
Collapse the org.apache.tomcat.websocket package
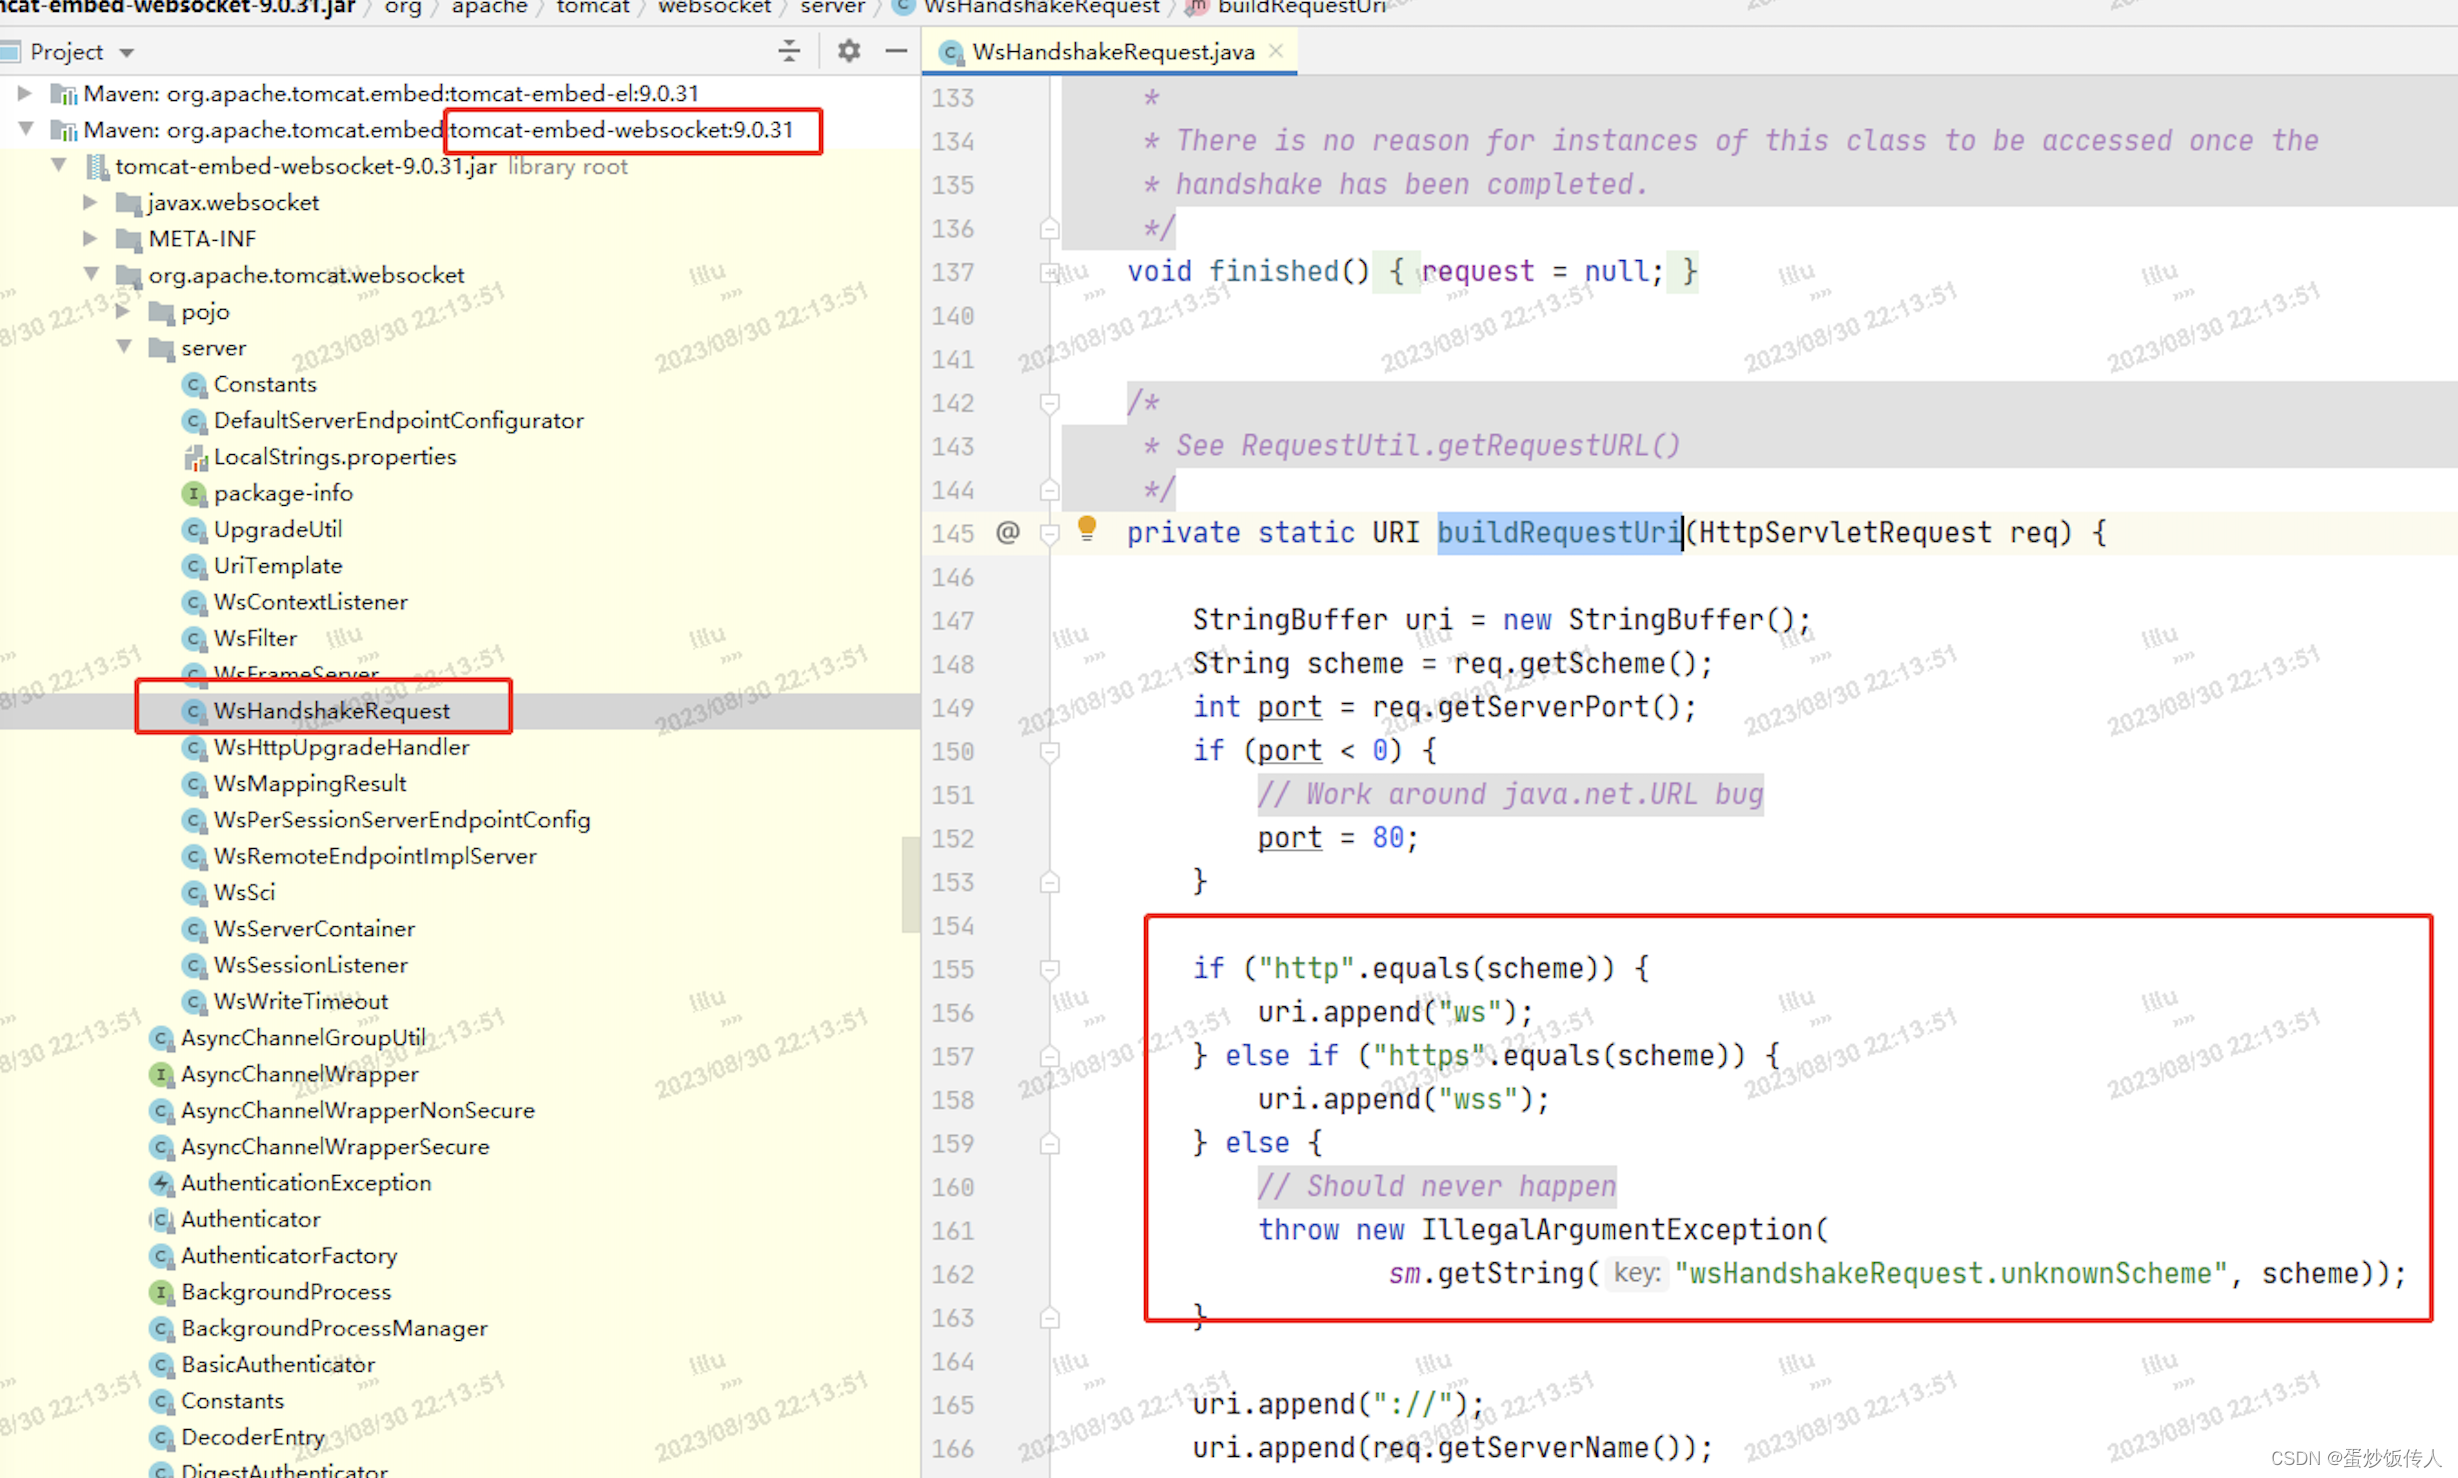click(91, 274)
